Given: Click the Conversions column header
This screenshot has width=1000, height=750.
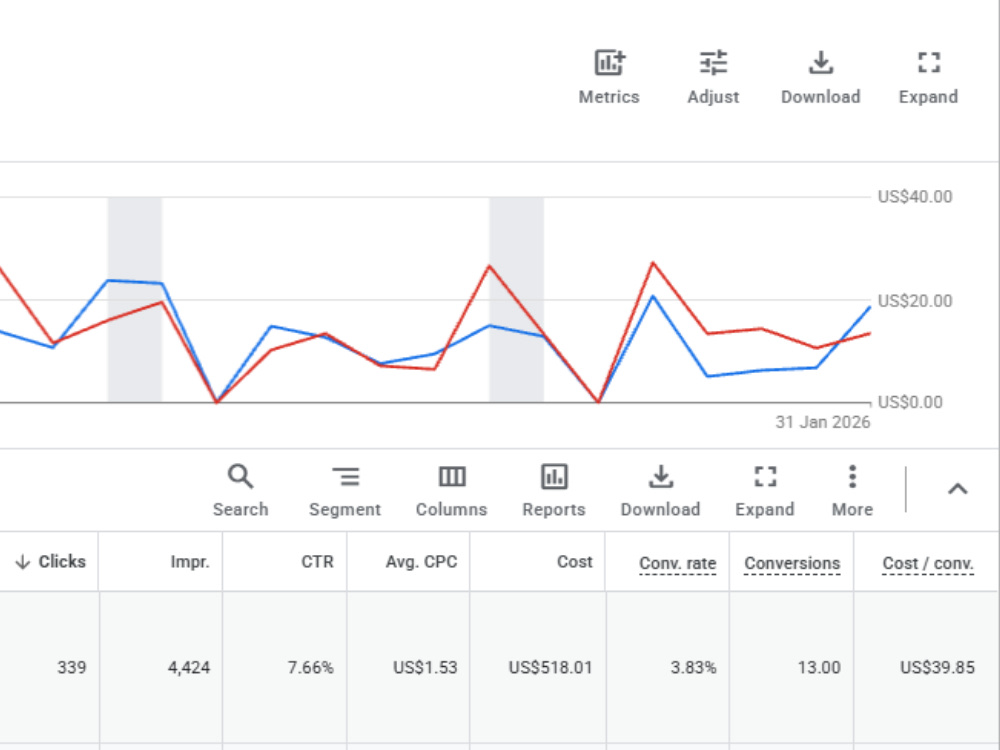Looking at the screenshot, I should (792, 563).
